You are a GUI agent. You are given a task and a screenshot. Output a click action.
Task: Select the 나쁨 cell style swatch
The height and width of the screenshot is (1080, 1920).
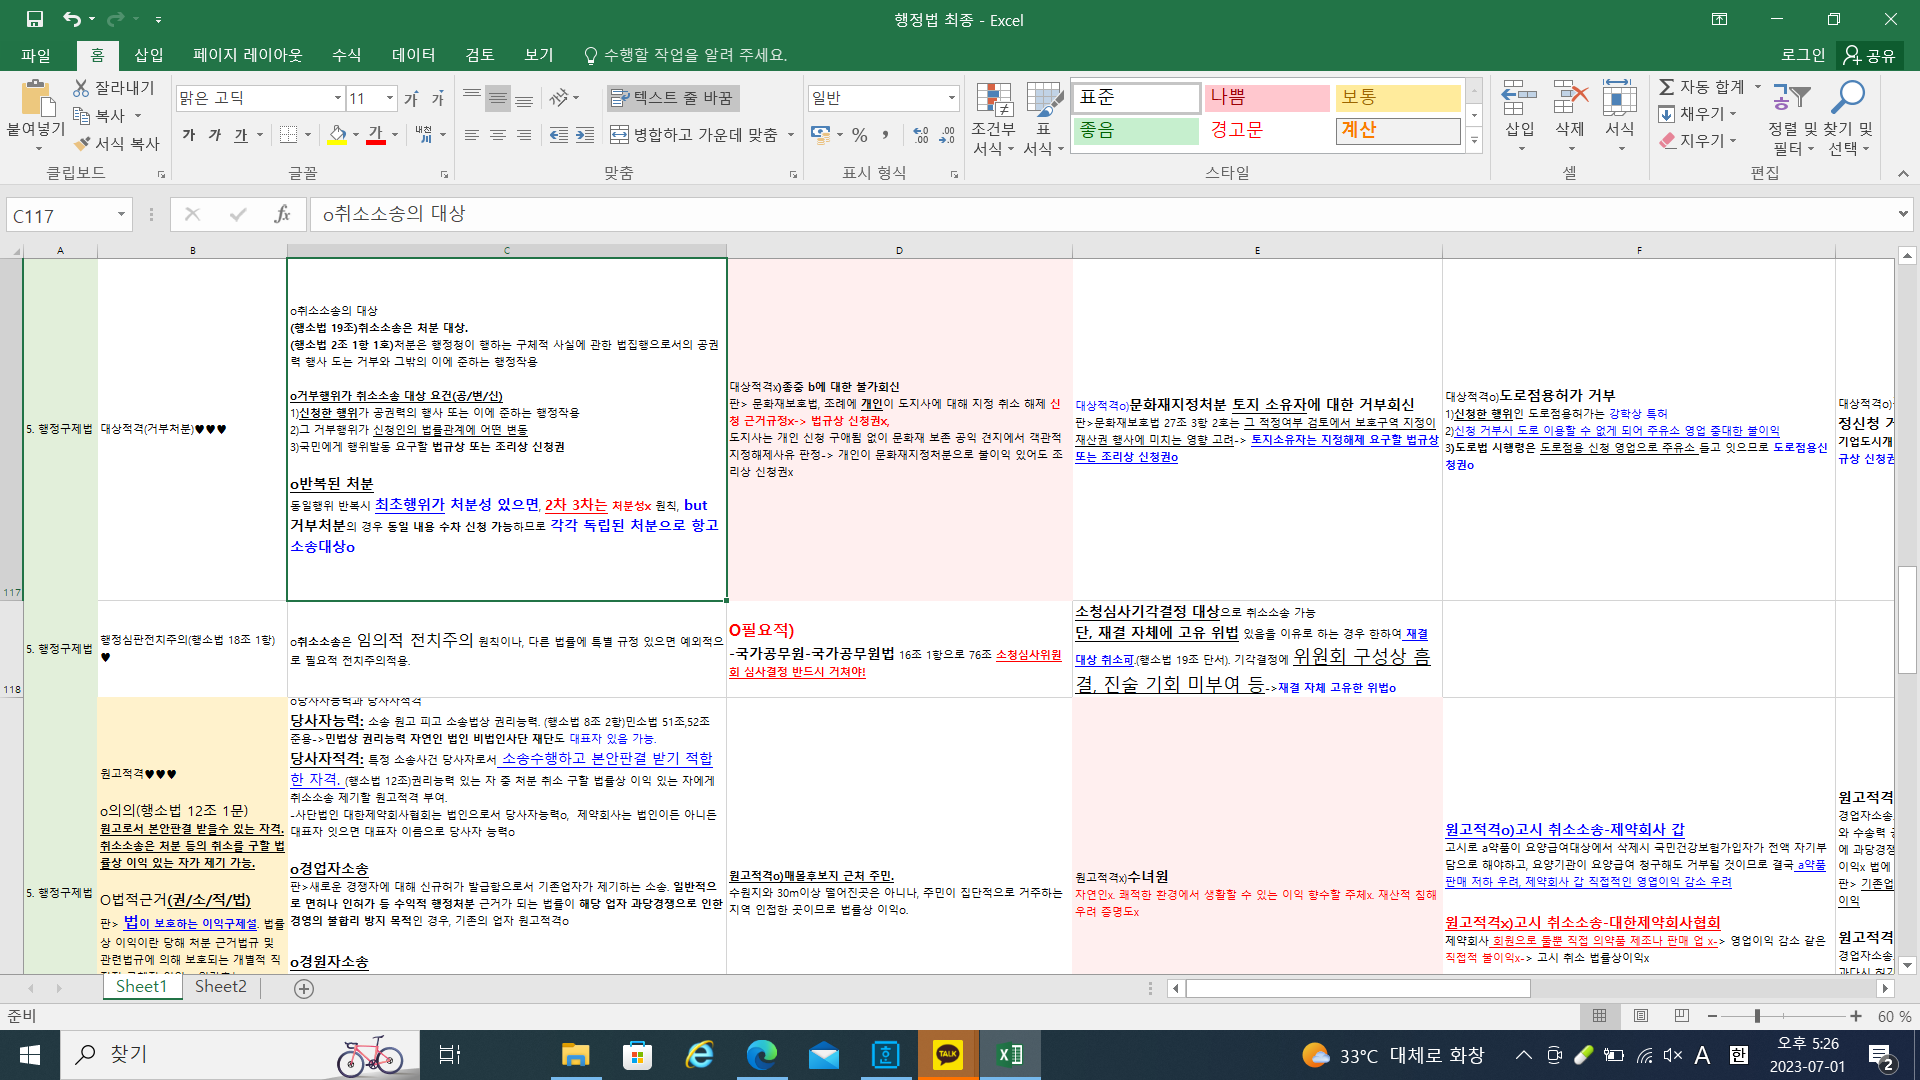pyautogui.click(x=1266, y=97)
